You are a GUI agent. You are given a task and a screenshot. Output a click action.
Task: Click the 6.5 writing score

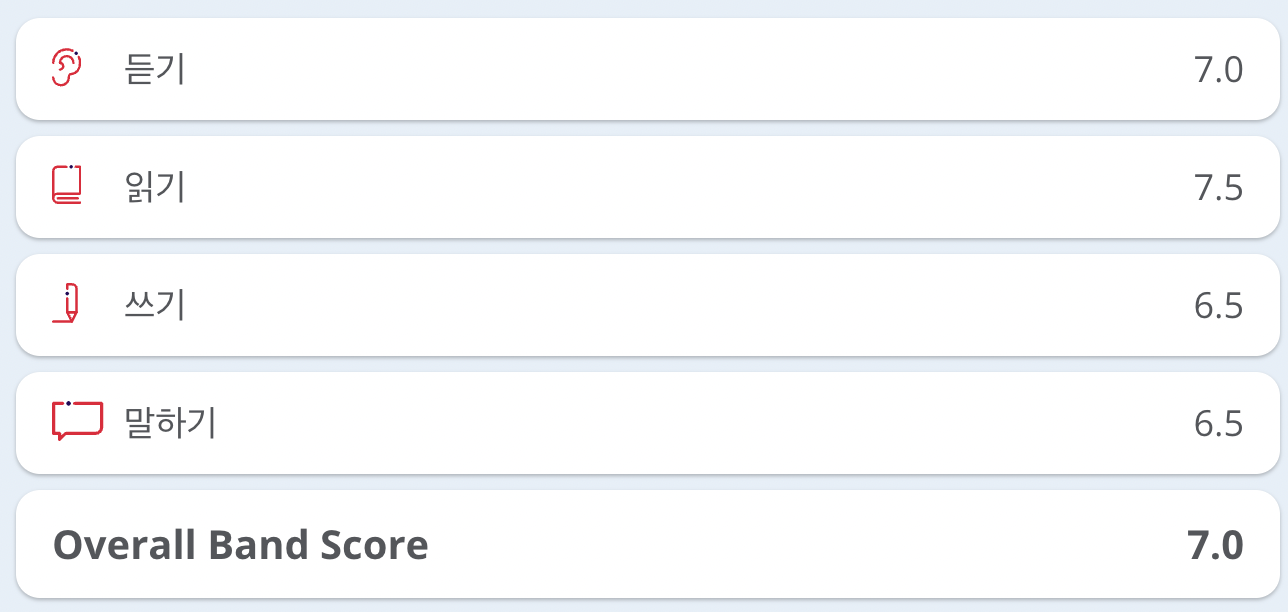point(1218,306)
